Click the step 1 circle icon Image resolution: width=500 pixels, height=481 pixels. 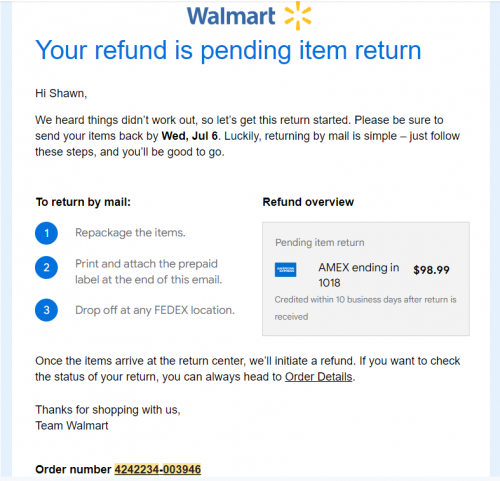point(46,233)
